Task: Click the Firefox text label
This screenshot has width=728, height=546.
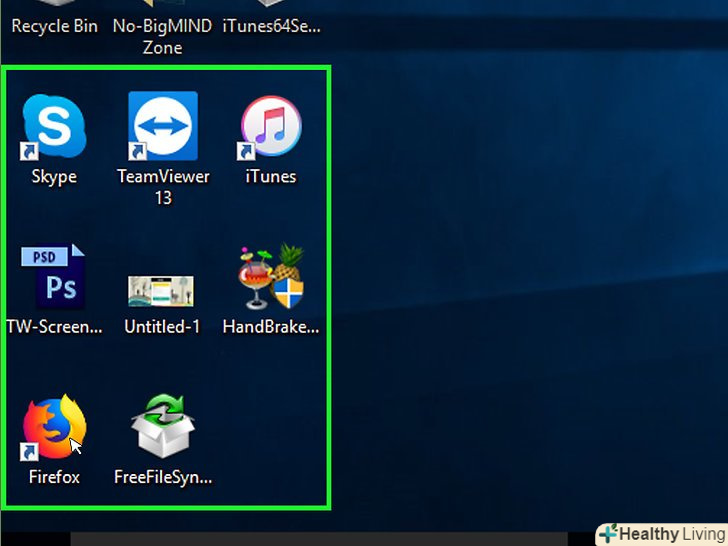Action: coord(54,477)
